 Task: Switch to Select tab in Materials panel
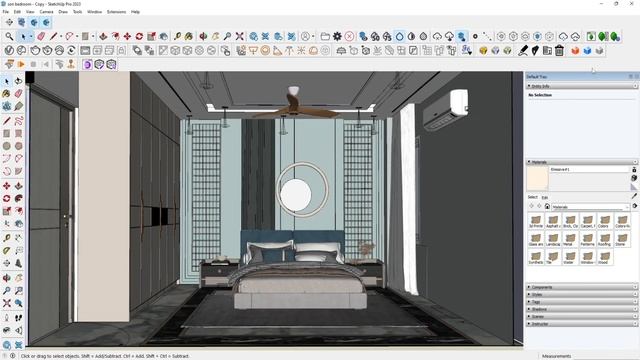pyautogui.click(x=532, y=197)
